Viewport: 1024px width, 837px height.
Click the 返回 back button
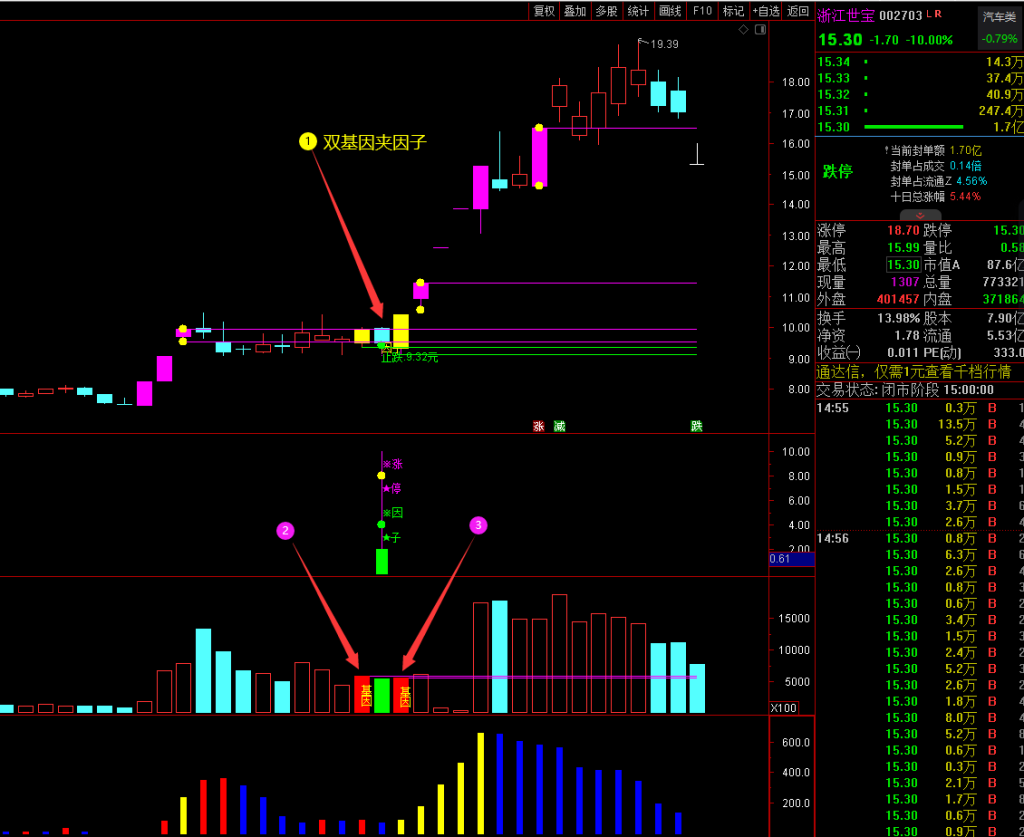tap(798, 11)
